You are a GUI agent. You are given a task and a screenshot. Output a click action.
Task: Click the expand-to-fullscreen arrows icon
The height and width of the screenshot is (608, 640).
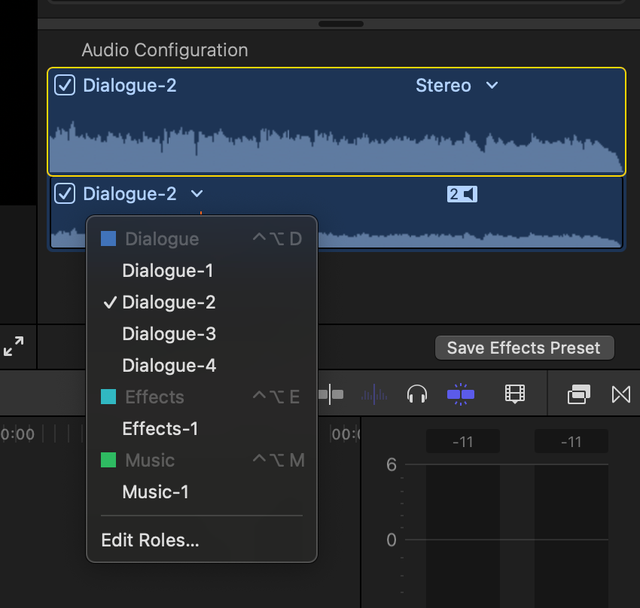click(13, 346)
